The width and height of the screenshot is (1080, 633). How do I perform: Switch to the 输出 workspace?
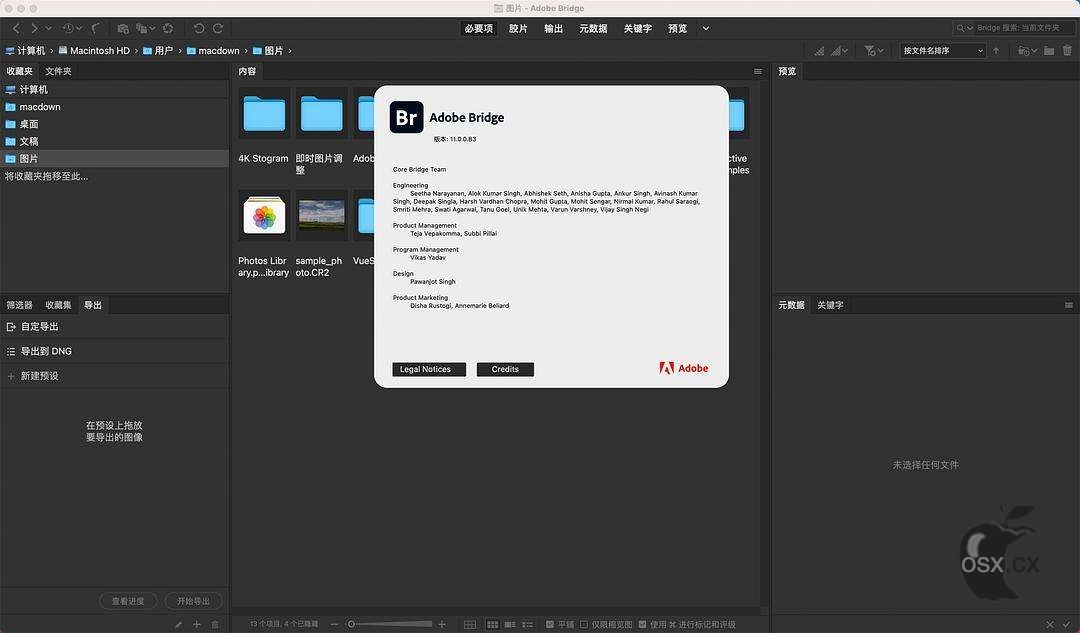pos(553,28)
